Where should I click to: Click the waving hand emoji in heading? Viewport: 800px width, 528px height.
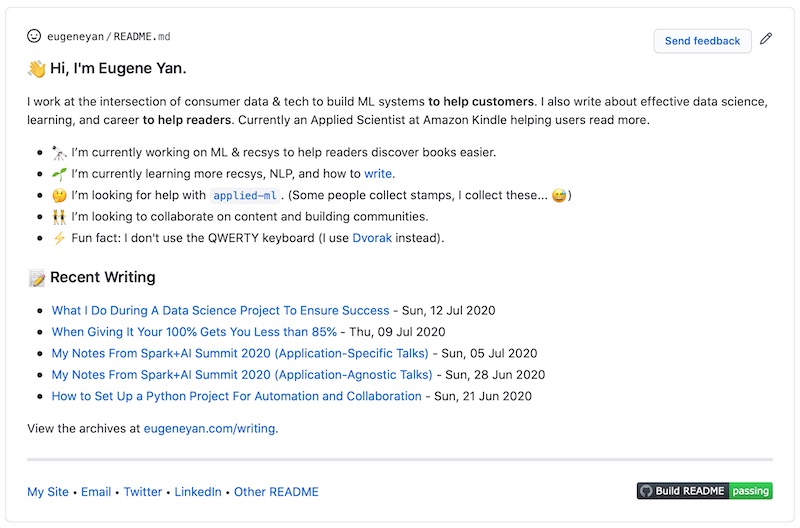click(x=37, y=69)
